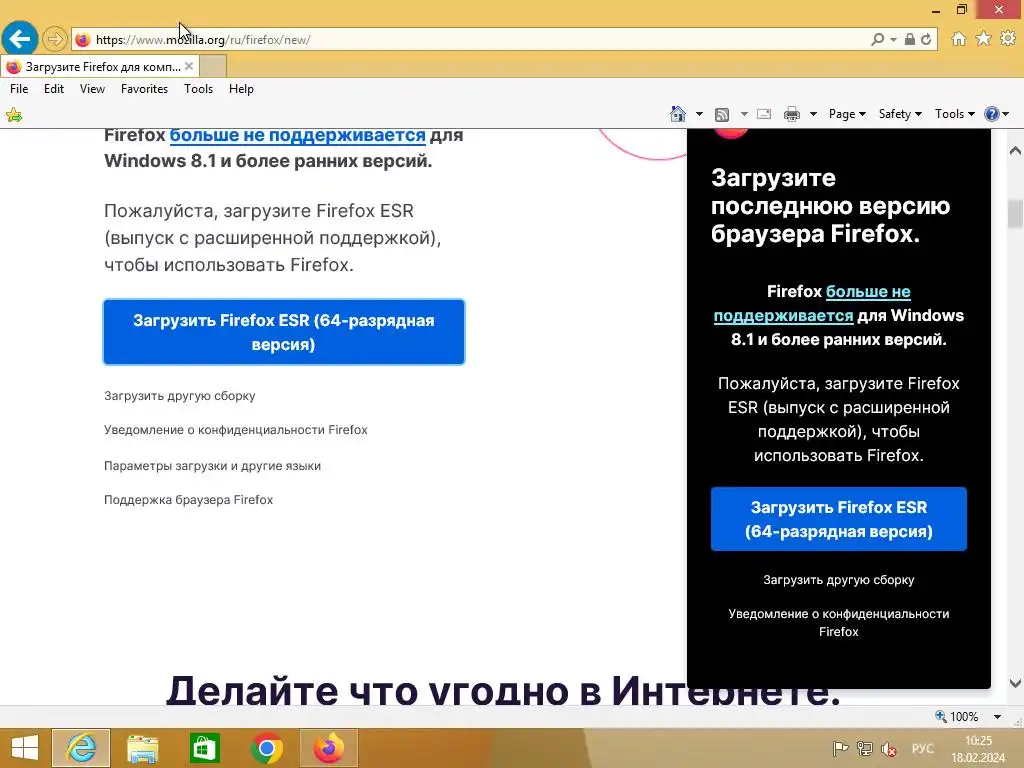The image size is (1024, 768).
Task: Click the Forward navigation arrow
Action: coord(55,39)
